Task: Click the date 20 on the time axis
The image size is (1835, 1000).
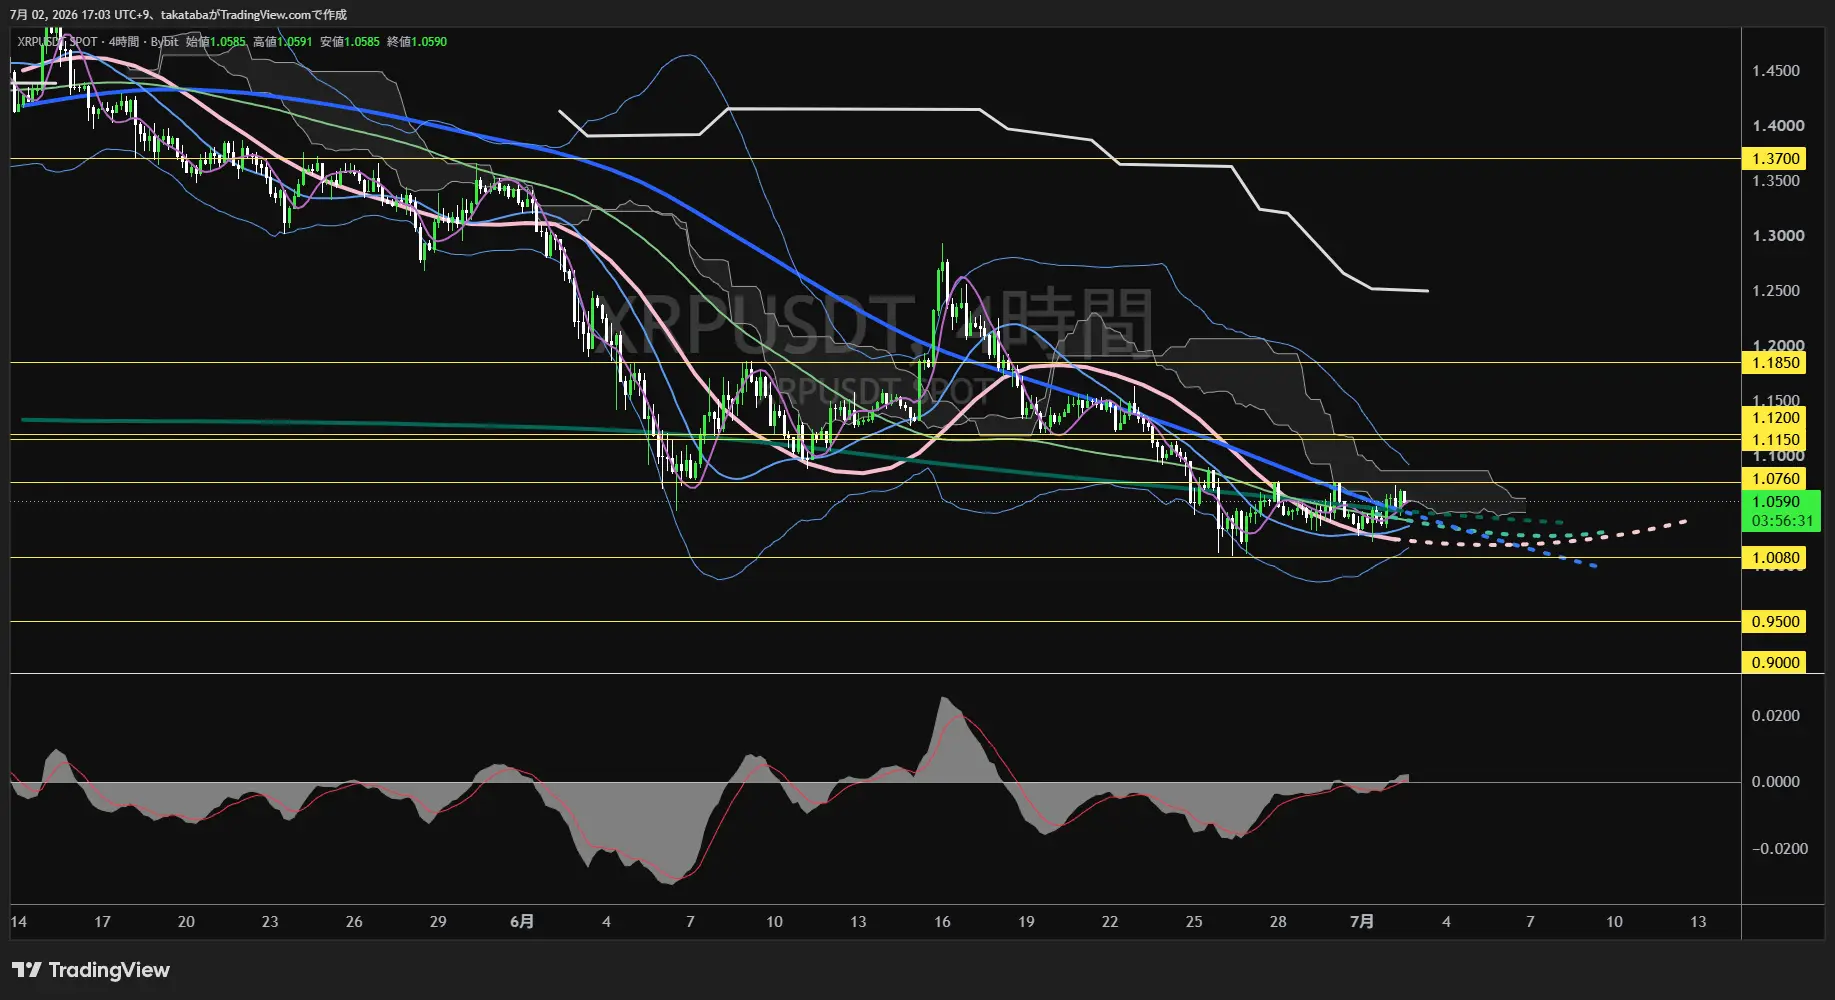Action: tap(186, 922)
